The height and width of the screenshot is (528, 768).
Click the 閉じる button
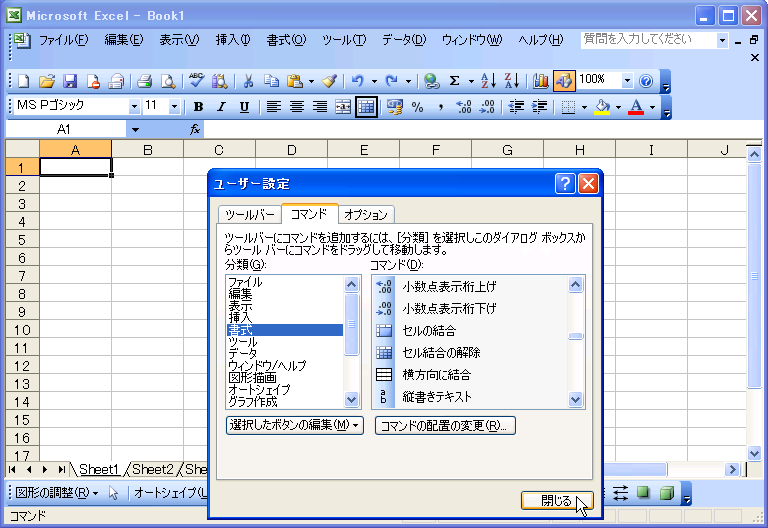pyautogui.click(x=557, y=501)
